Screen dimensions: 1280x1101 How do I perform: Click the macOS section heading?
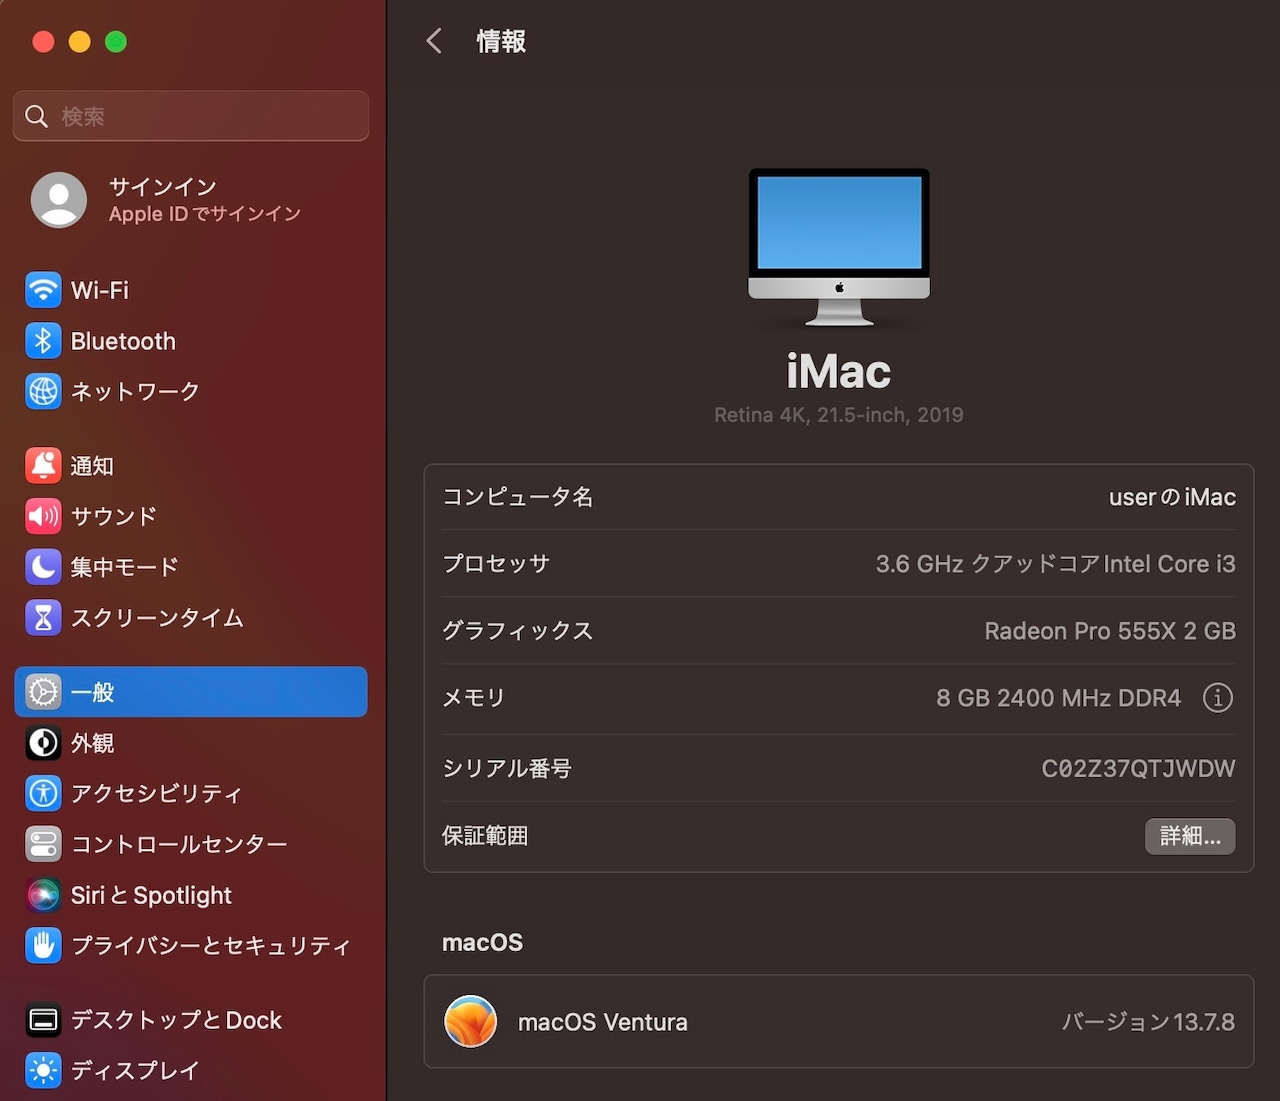[482, 942]
